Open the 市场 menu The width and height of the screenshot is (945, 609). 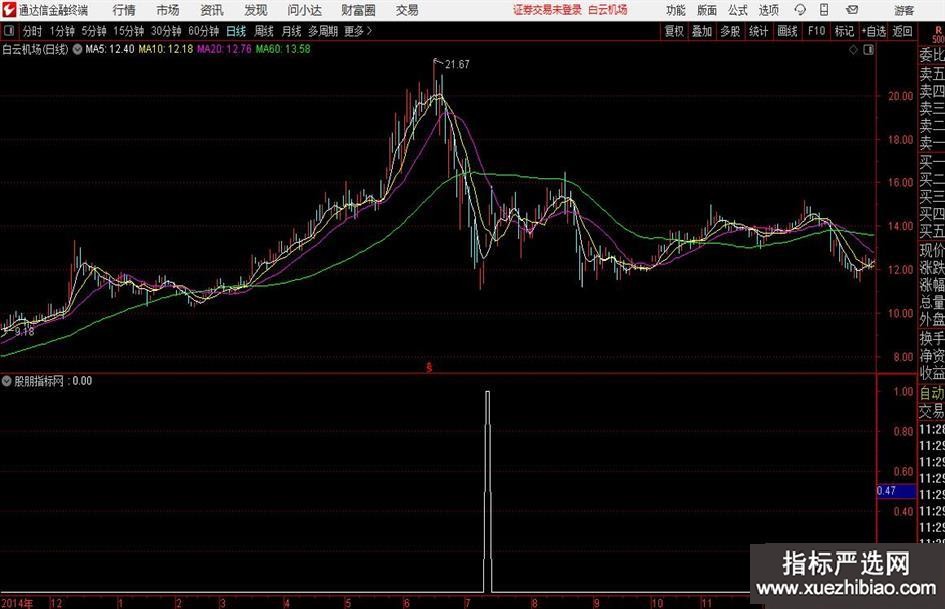tap(168, 10)
